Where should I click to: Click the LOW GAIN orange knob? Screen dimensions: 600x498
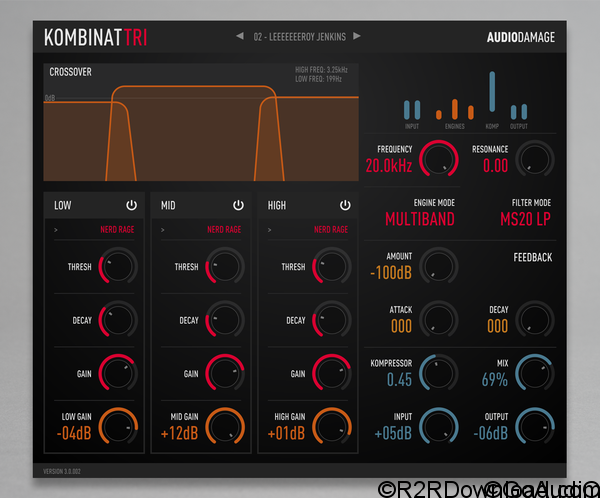(118, 426)
